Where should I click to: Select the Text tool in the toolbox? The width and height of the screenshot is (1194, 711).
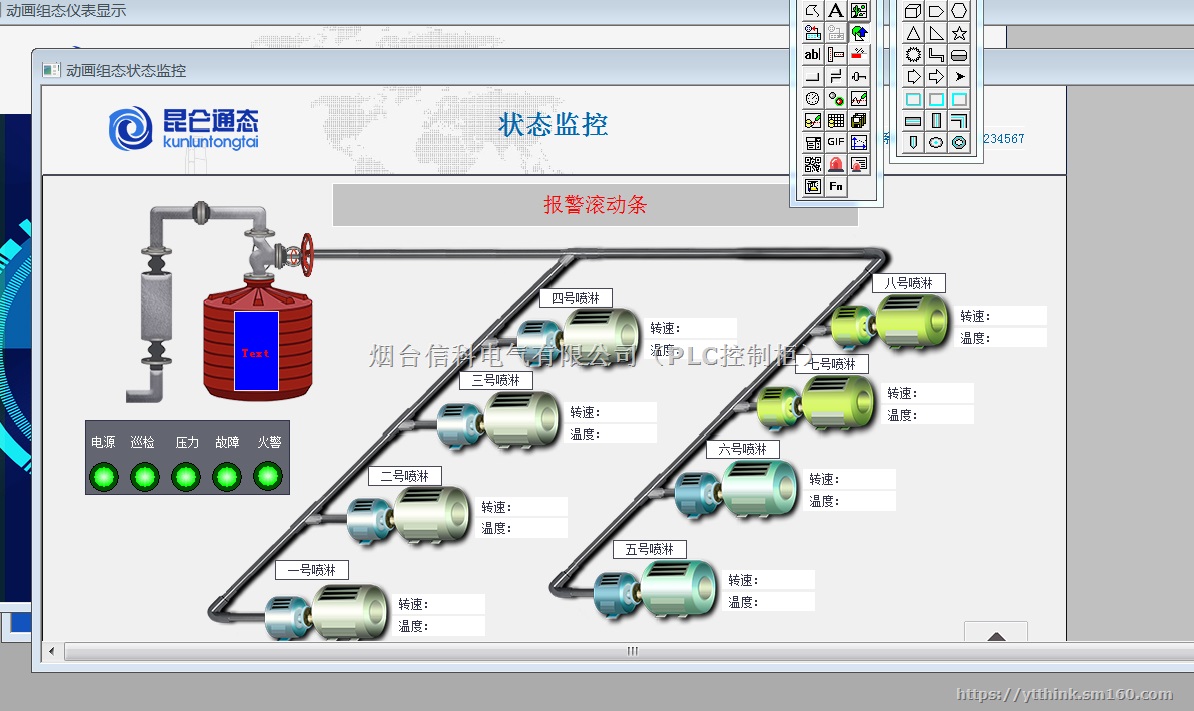[x=836, y=10]
